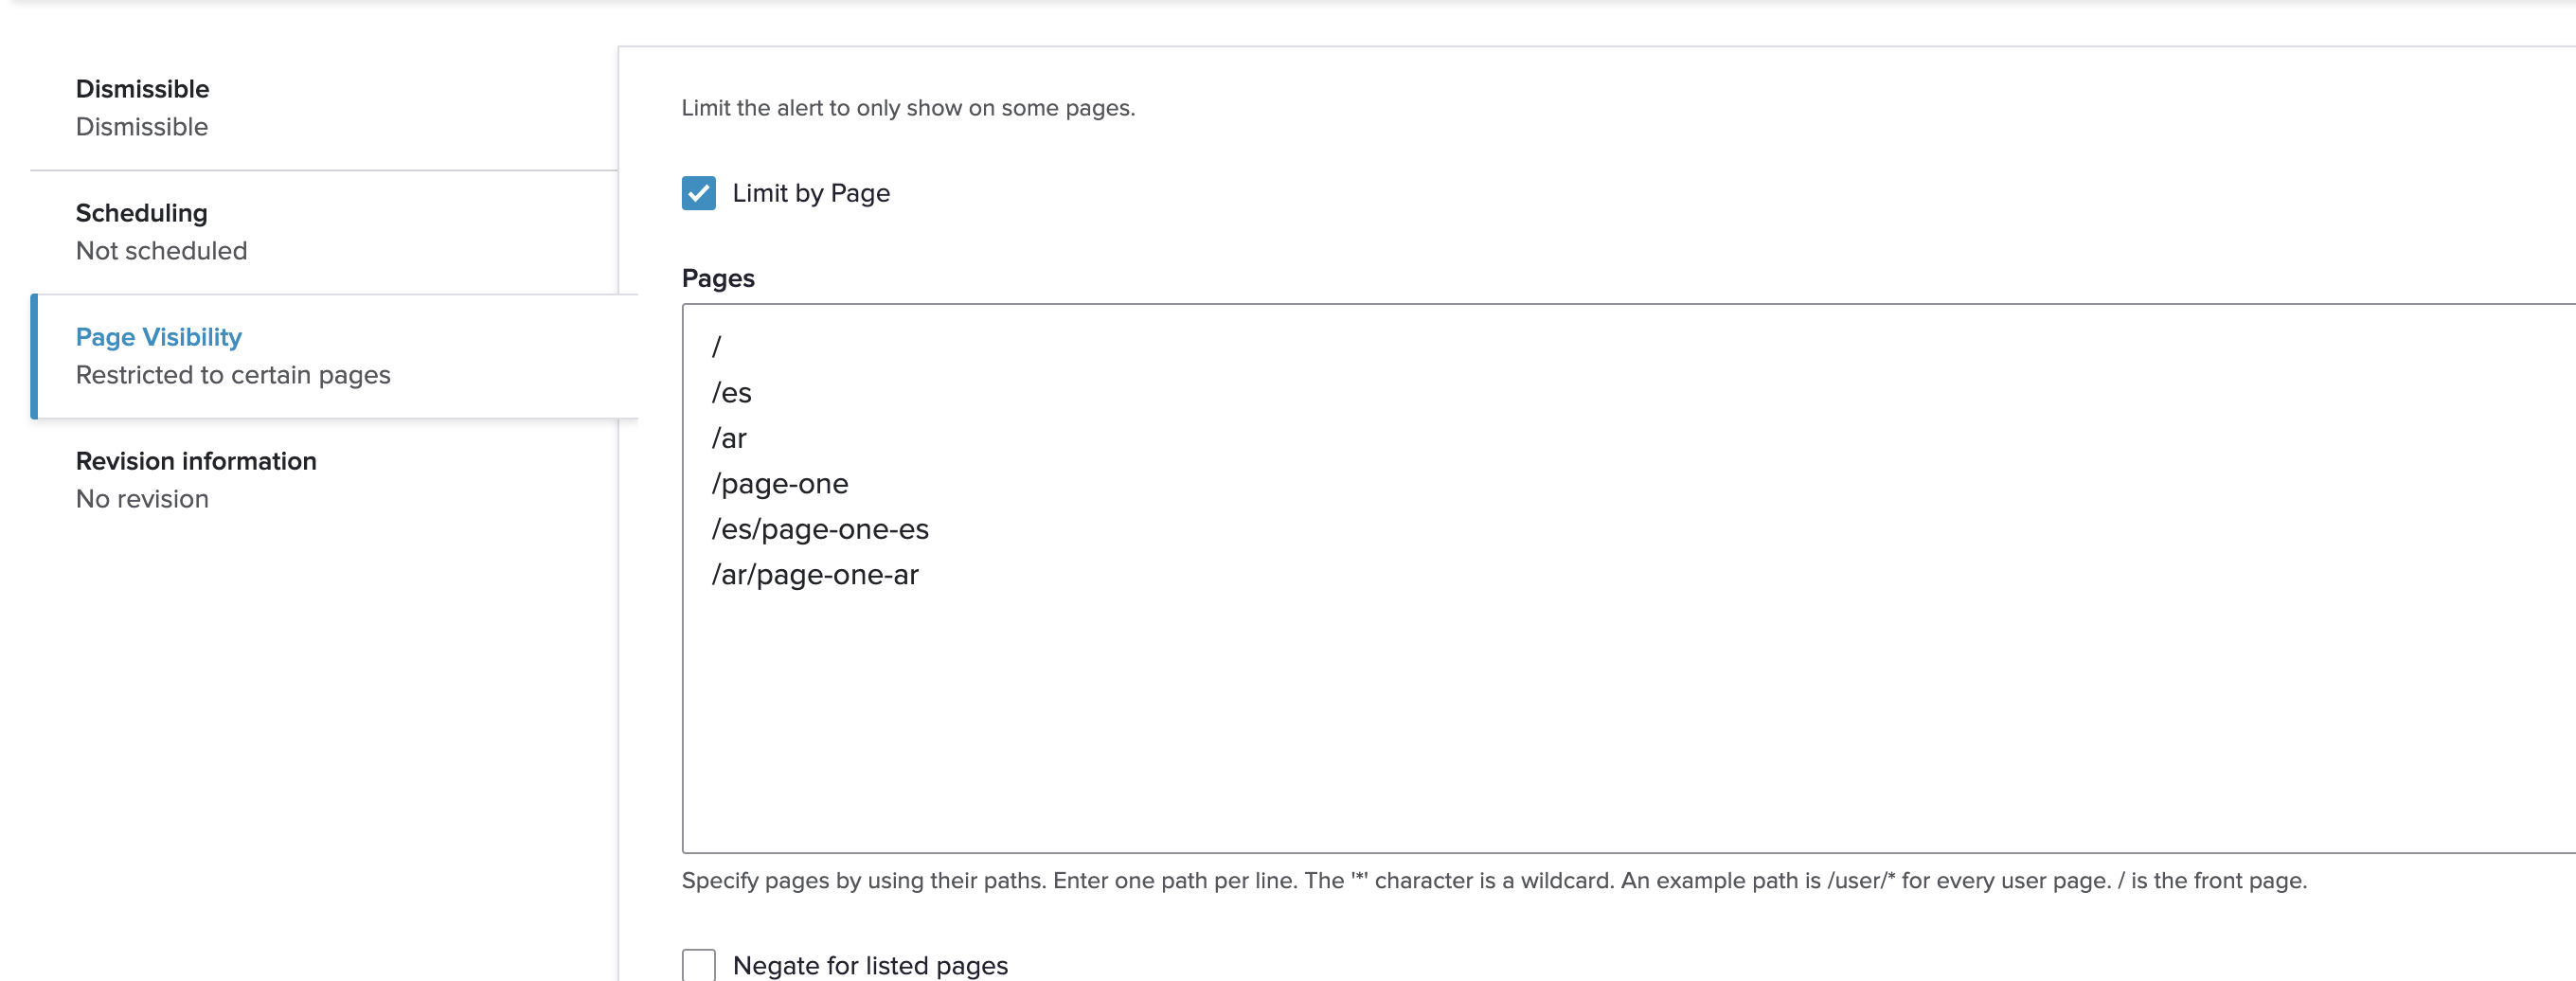Click the Negate for listed pages label

click(870, 964)
